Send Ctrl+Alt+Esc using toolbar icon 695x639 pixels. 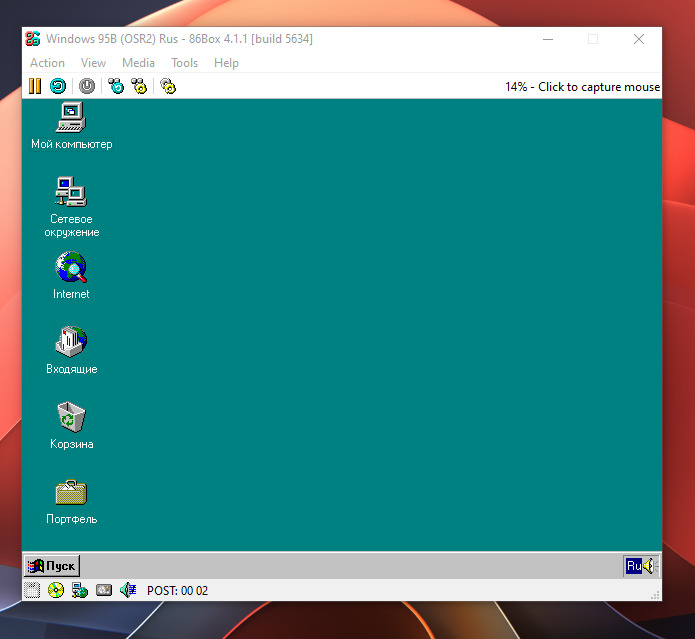coord(139,87)
